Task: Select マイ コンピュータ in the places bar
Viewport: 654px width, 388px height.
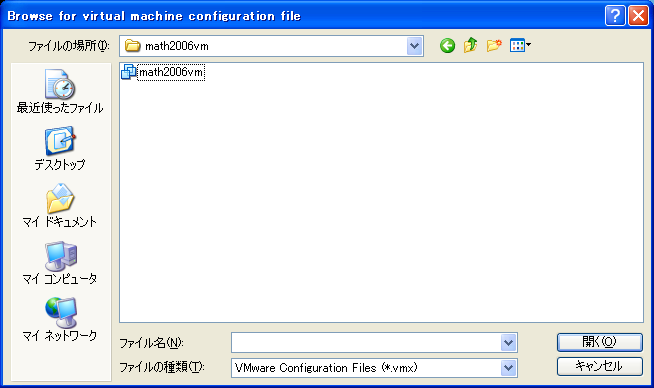Action: pos(60,262)
